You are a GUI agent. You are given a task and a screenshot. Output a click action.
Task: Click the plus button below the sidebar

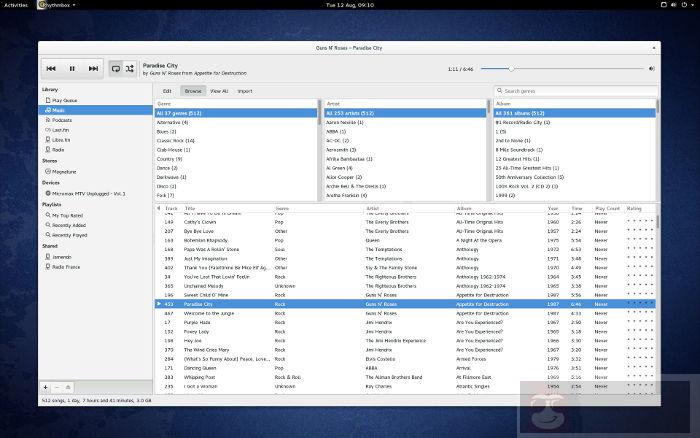point(46,388)
